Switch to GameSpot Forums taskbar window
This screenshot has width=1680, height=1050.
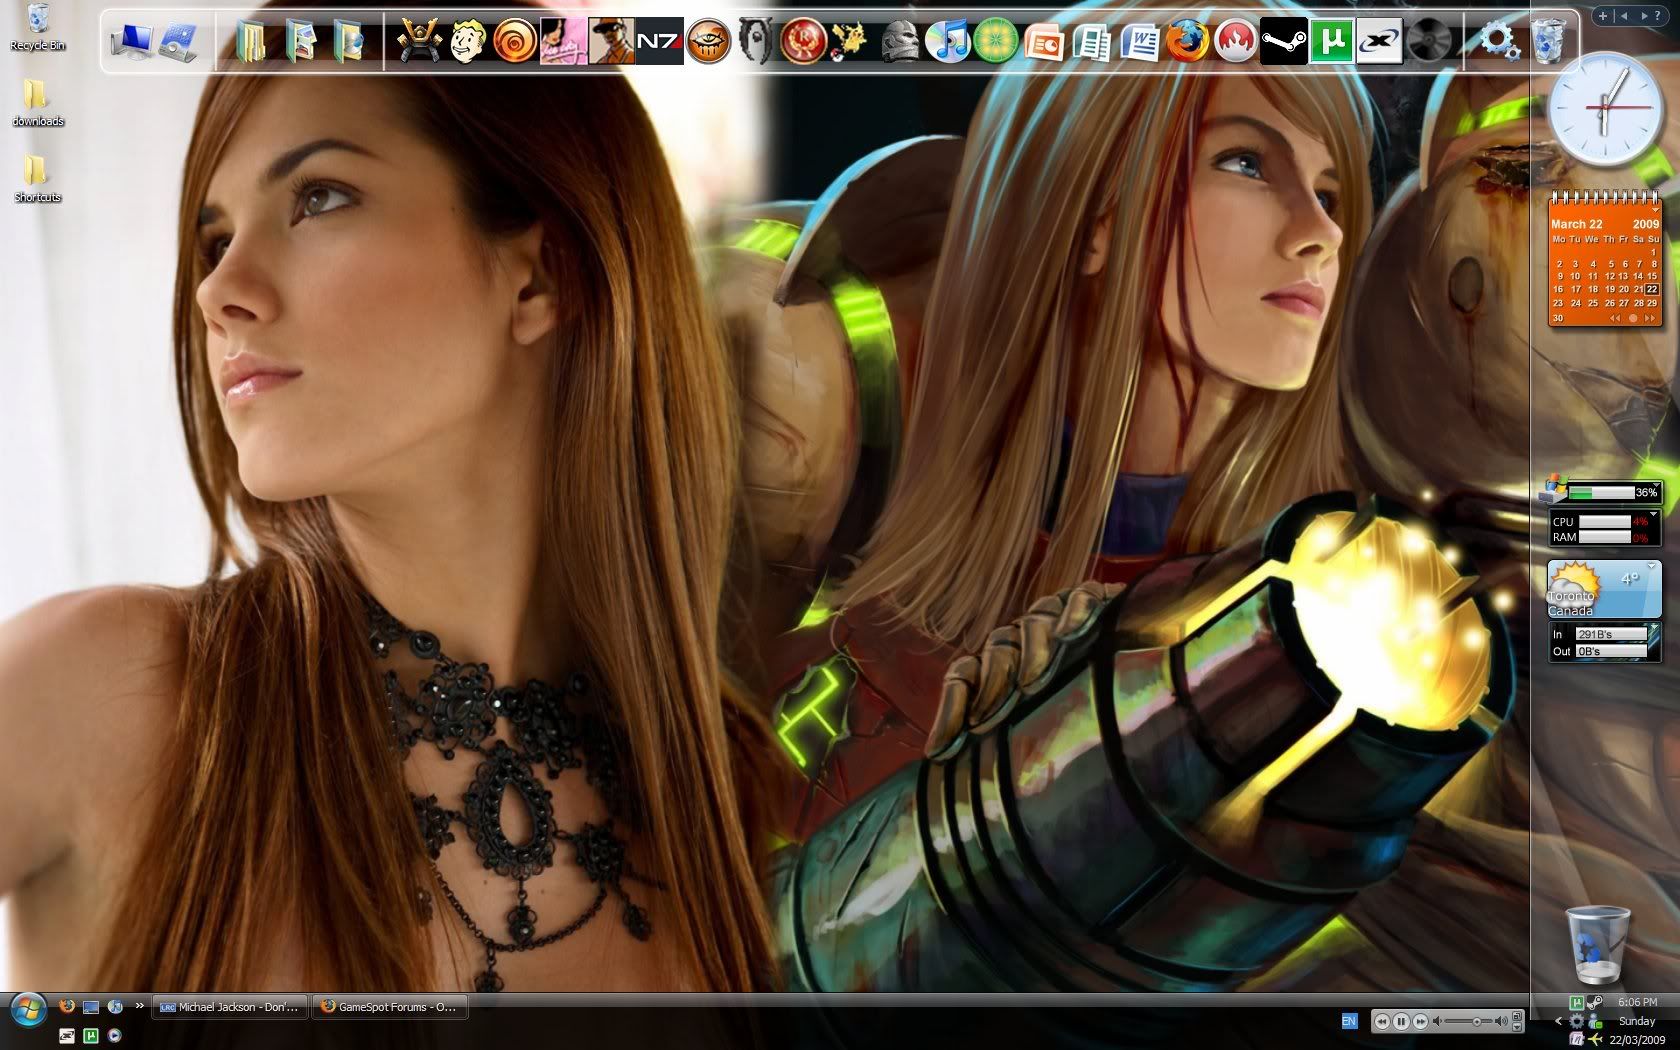(391, 1007)
